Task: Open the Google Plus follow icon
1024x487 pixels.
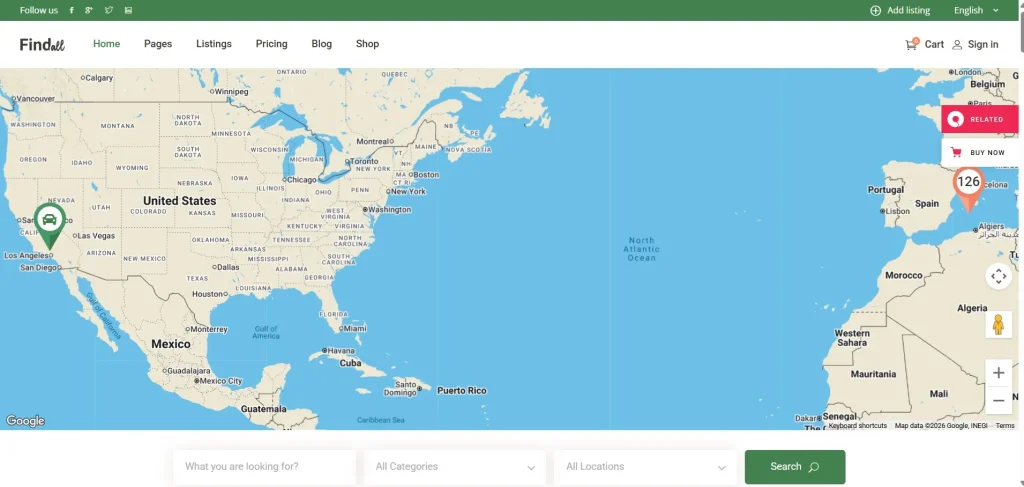Action: [89, 10]
